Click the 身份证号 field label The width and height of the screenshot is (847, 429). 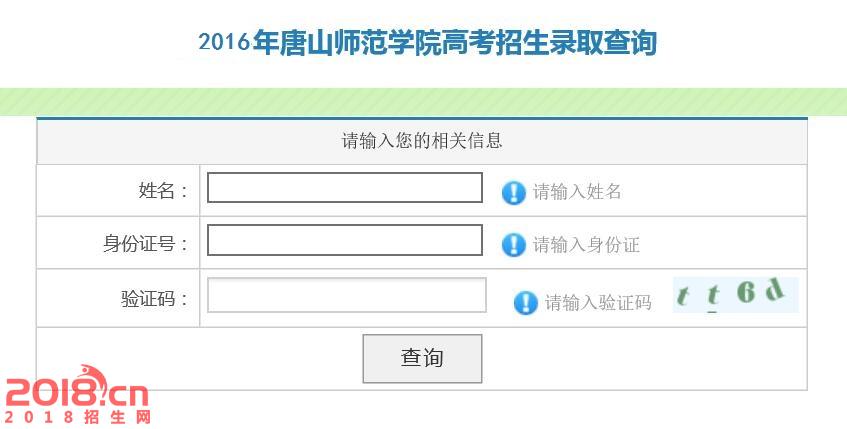click(145, 244)
